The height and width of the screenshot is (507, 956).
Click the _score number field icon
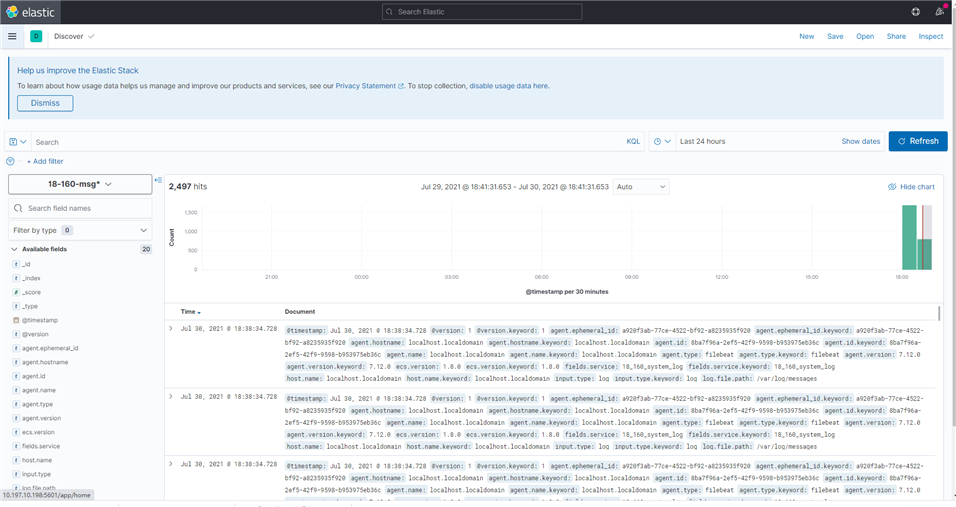16,292
